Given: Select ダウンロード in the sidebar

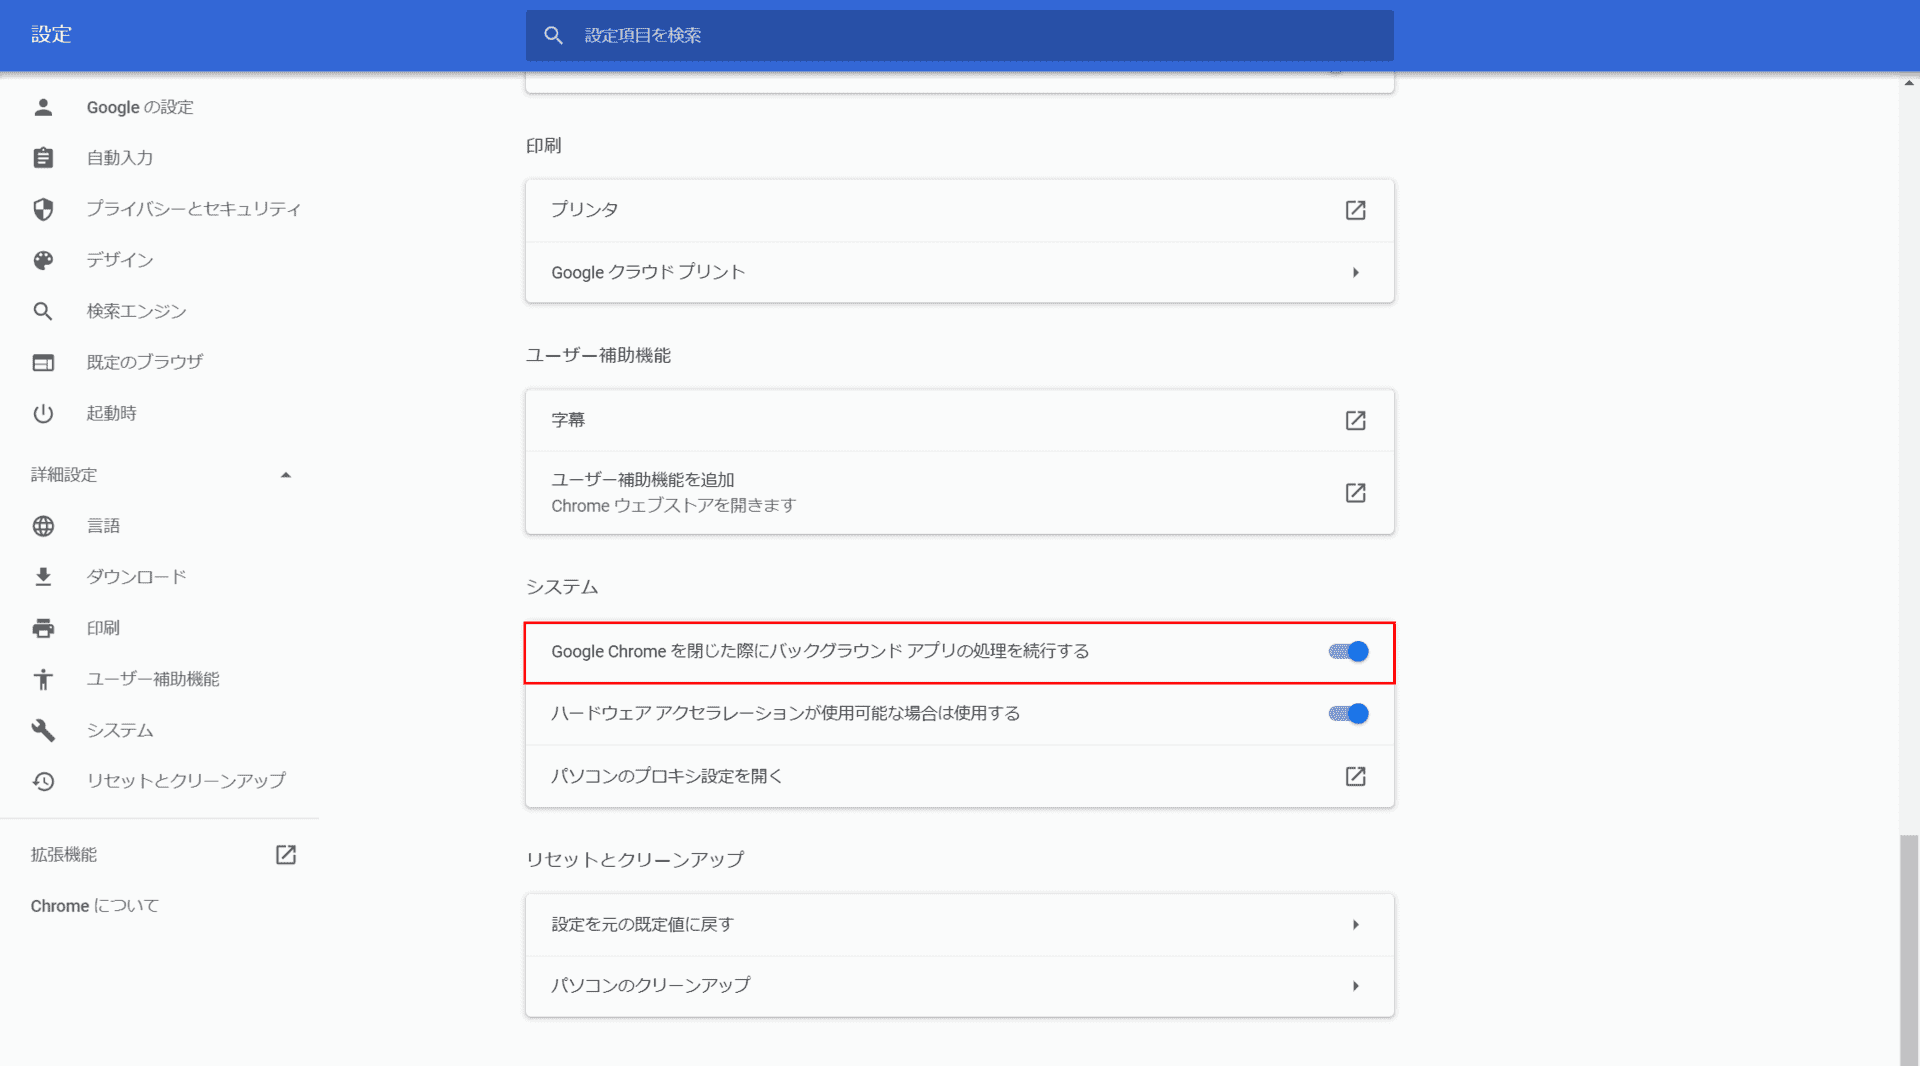Looking at the screenshot, I should pos(137,577).
